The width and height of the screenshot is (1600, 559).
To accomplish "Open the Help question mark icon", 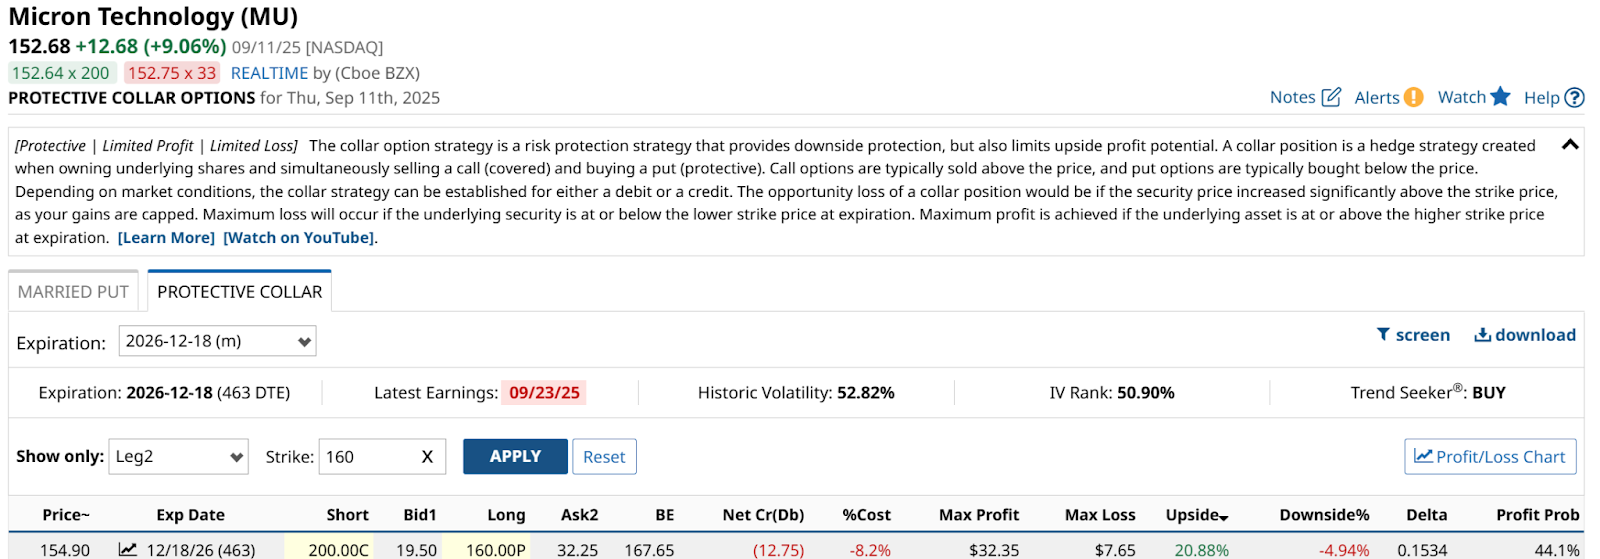I will tap(1574, 97).
